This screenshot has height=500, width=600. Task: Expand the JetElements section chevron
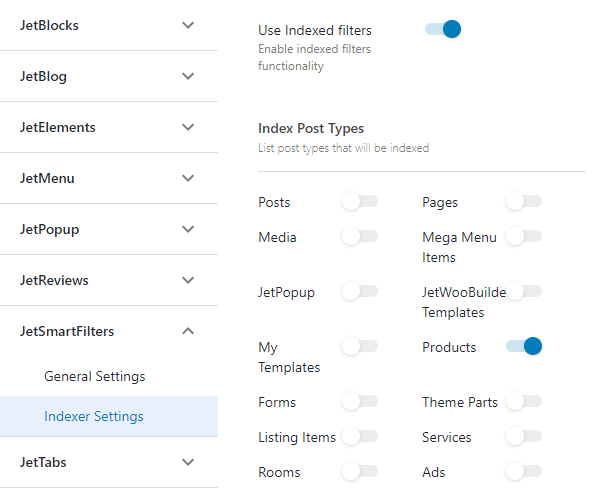[x=188, y=127]
